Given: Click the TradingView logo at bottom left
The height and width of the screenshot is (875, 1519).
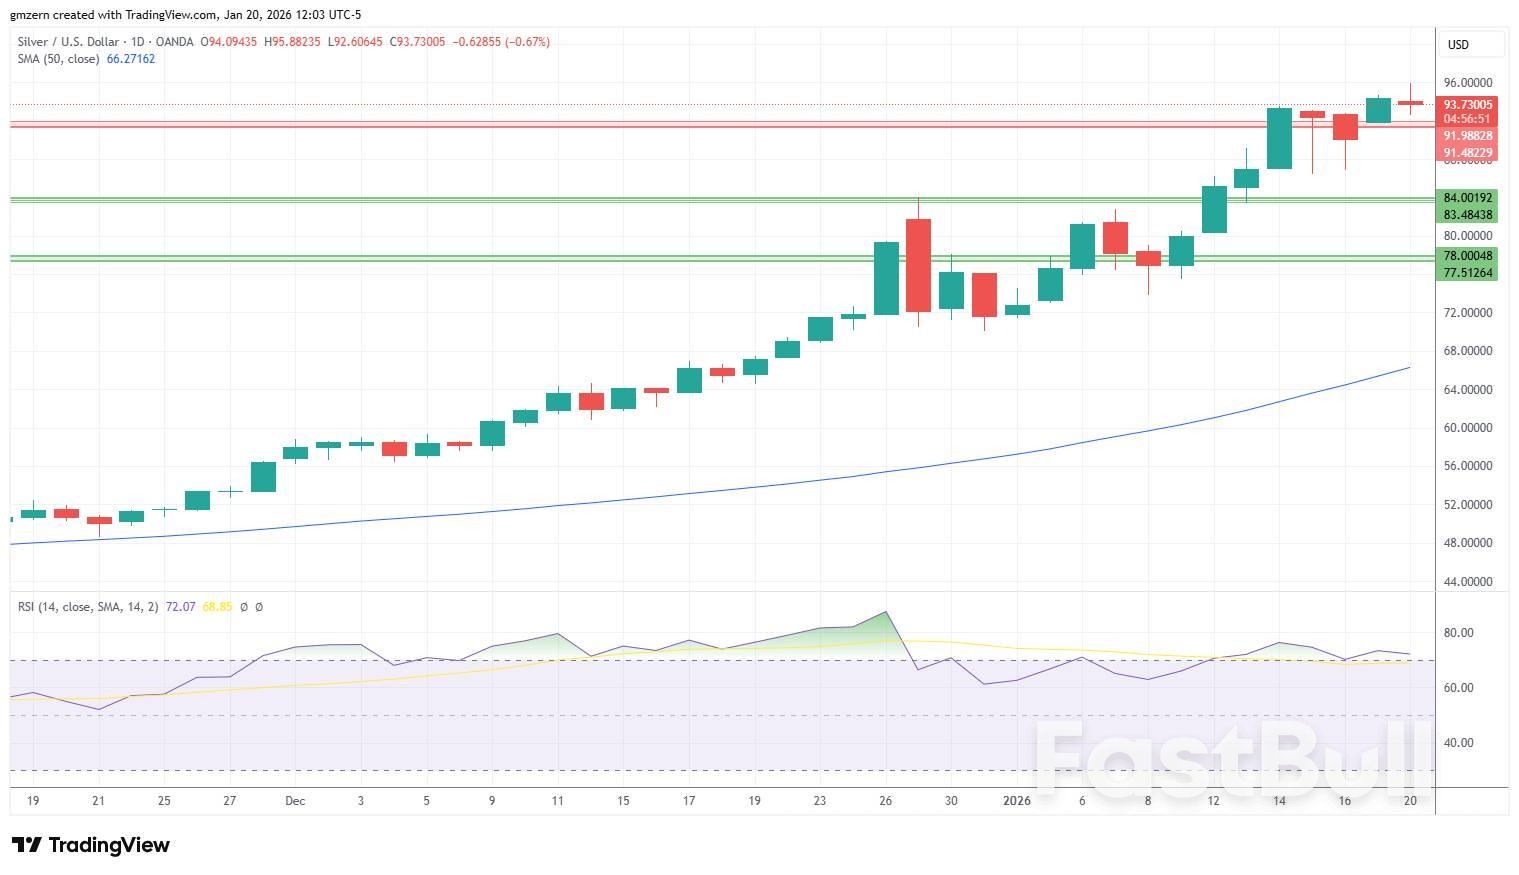Looking at the screenshot, I should (91, 845).
